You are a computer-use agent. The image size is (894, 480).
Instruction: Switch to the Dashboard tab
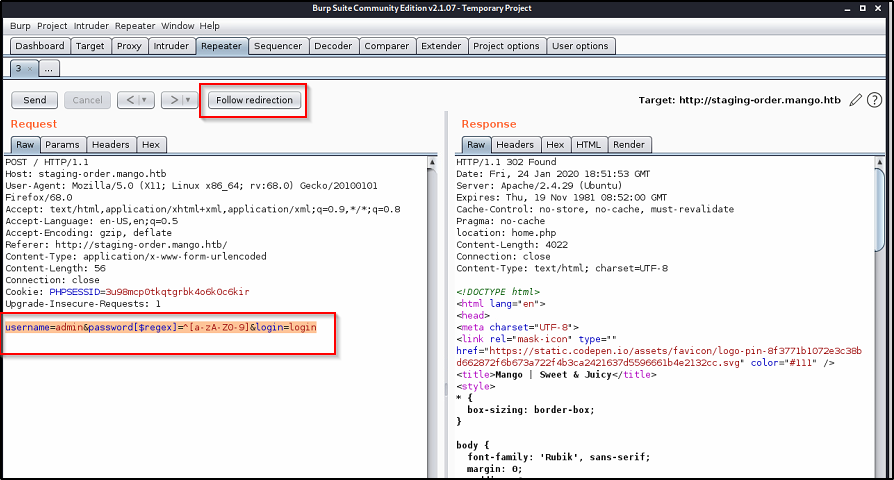[x=40, y=46]
